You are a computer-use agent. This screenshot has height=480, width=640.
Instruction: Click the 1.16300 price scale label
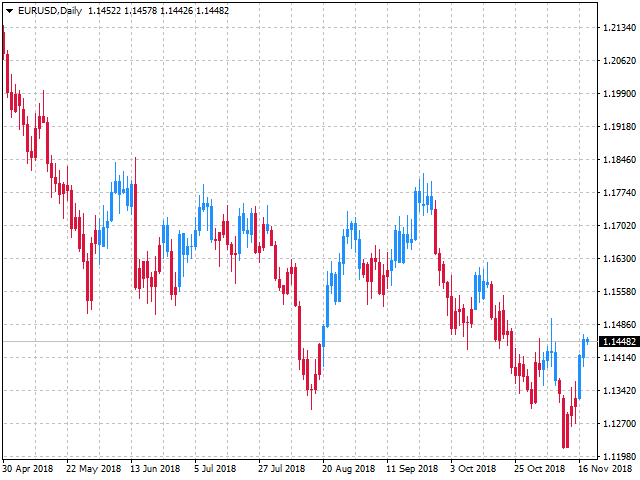click(x=619, y=259)
